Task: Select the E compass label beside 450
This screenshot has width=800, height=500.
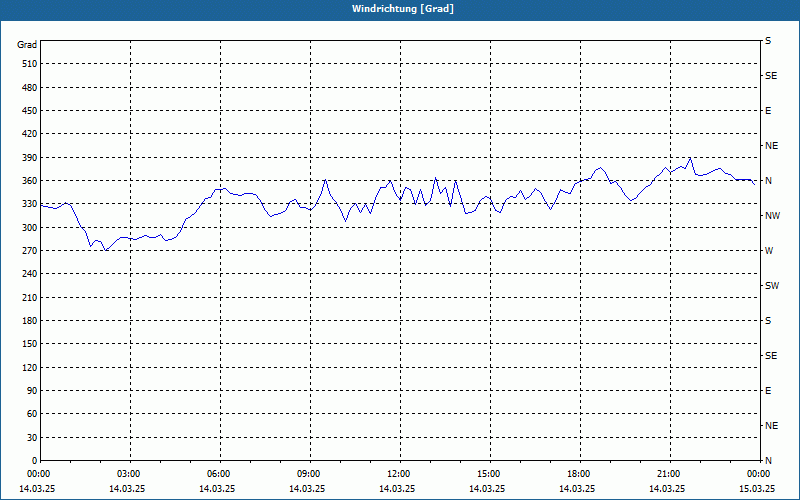Action: [x=768, y=111]
